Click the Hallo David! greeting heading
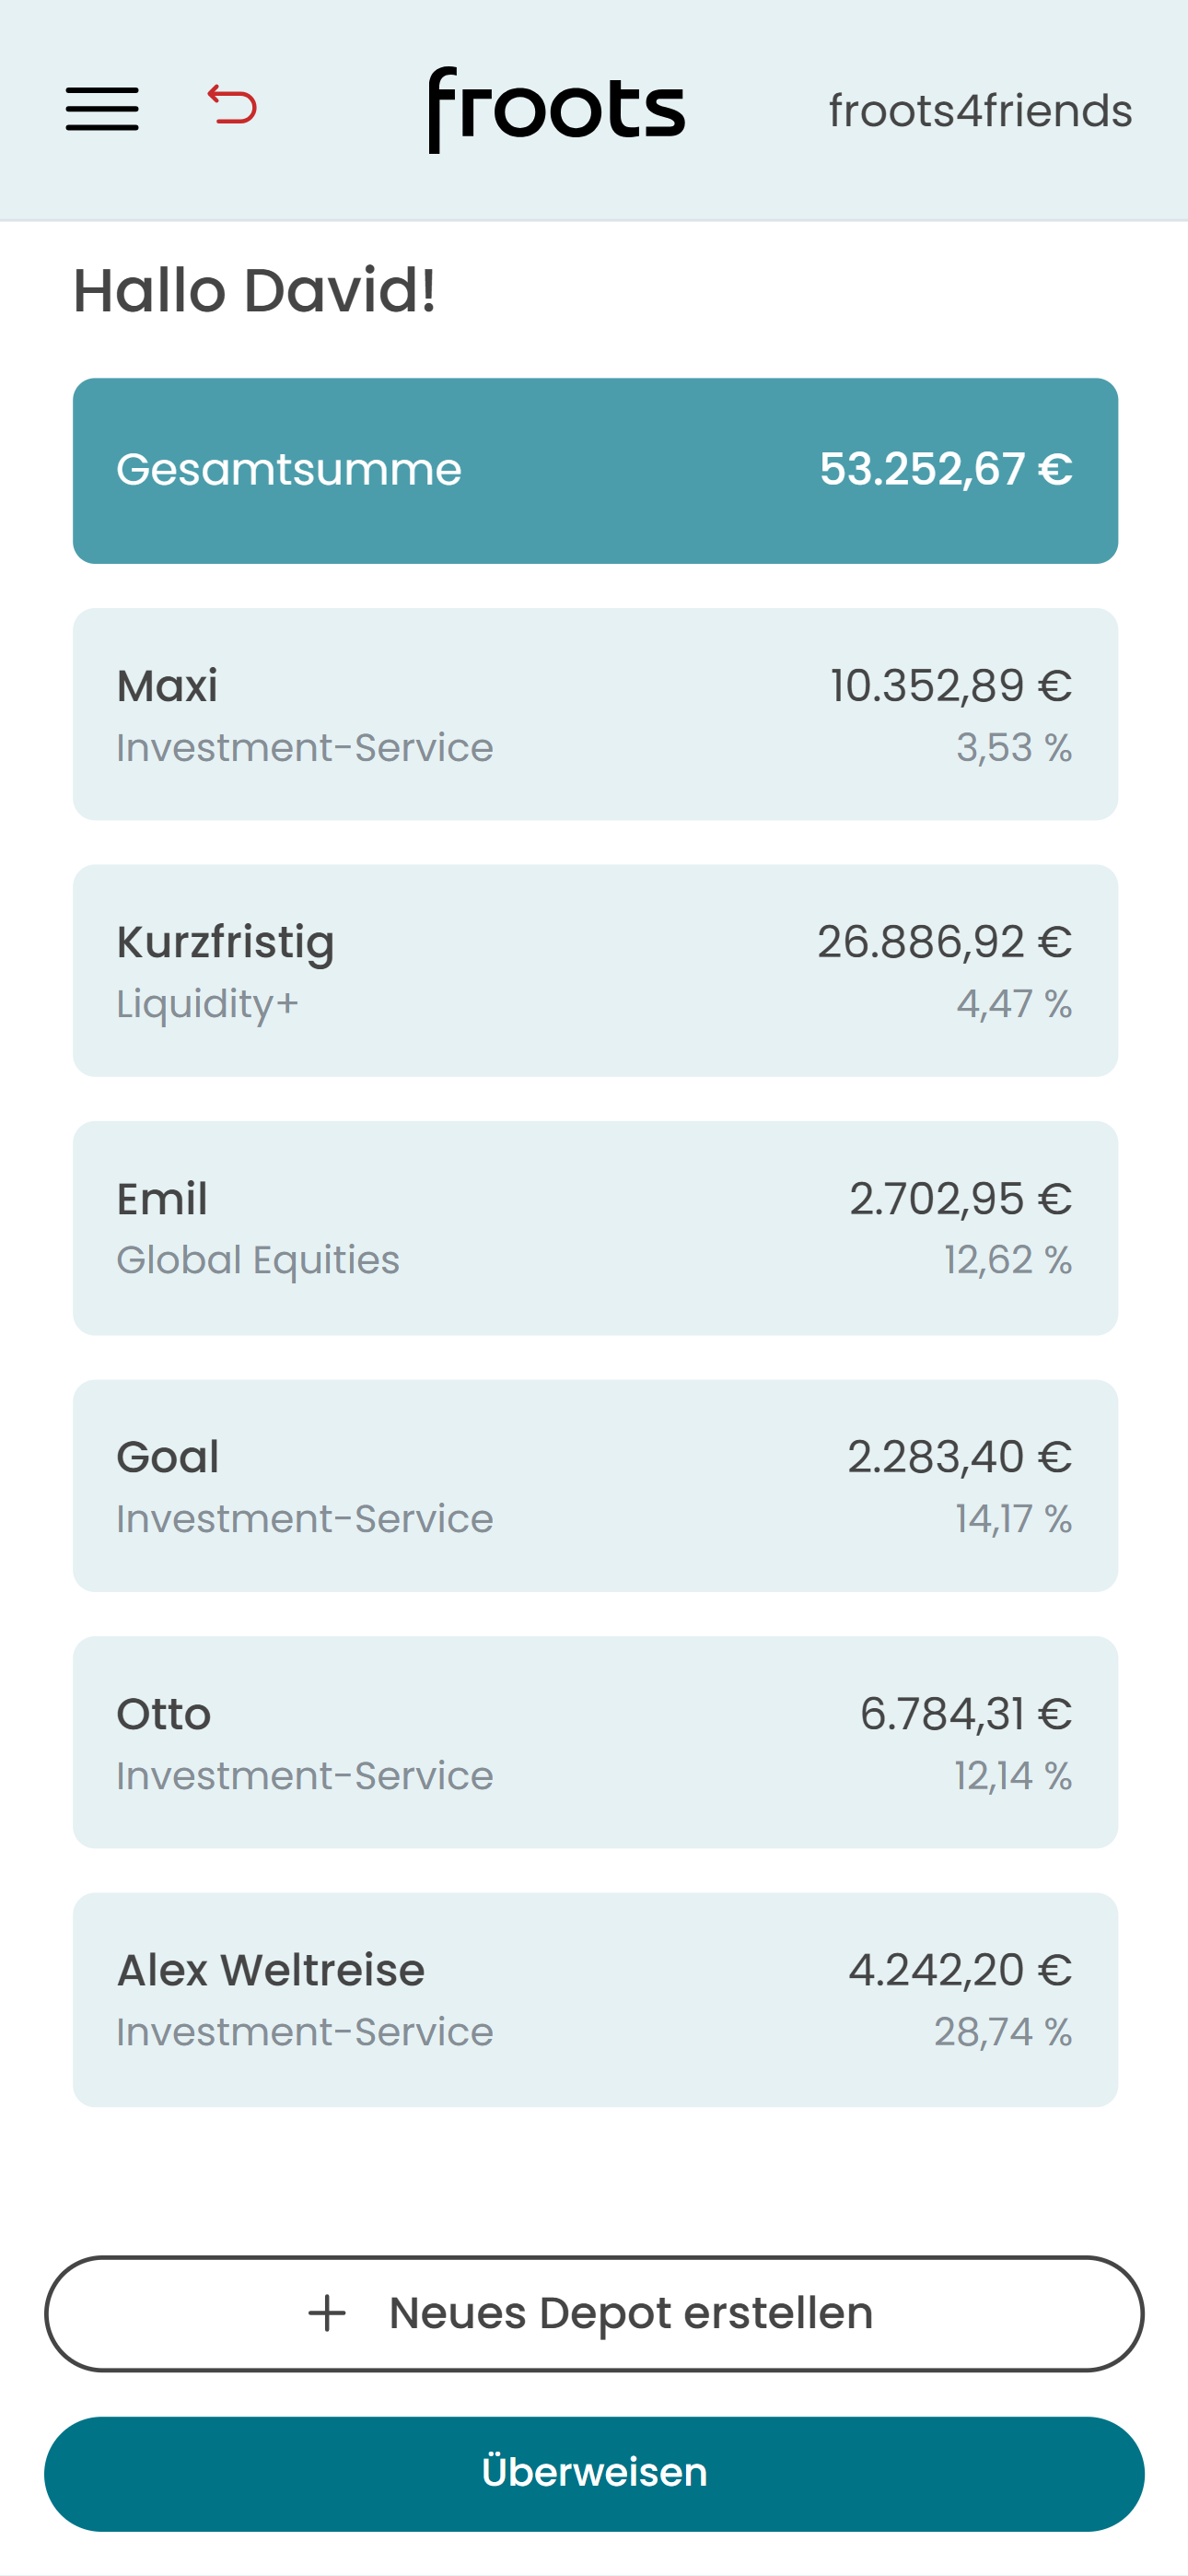The width and height of the screenshot is (1188, 2576). coord(255,291)
